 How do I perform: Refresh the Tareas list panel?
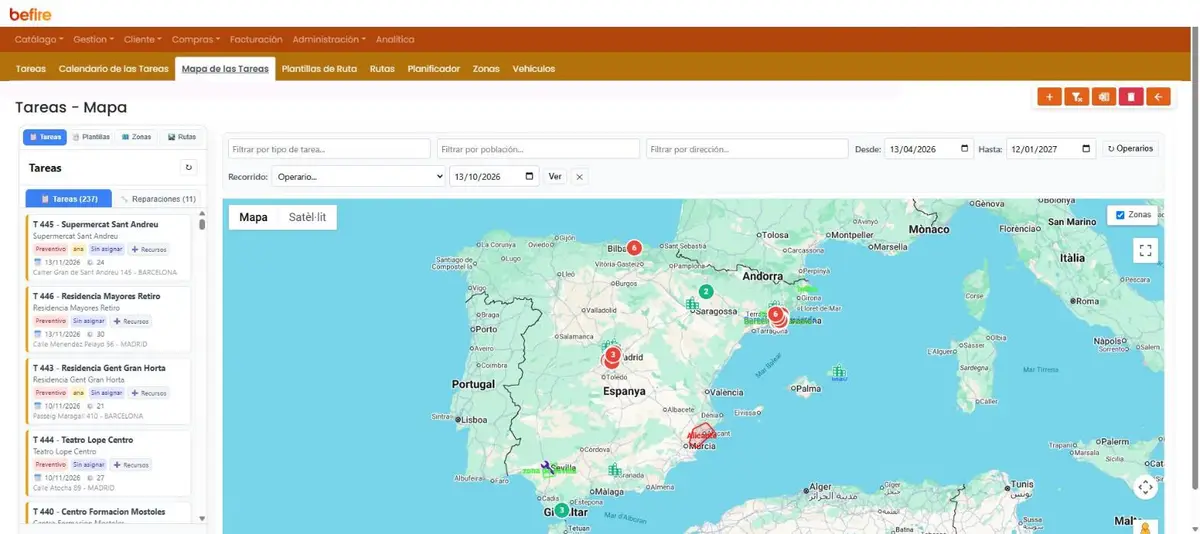point(189,168)
